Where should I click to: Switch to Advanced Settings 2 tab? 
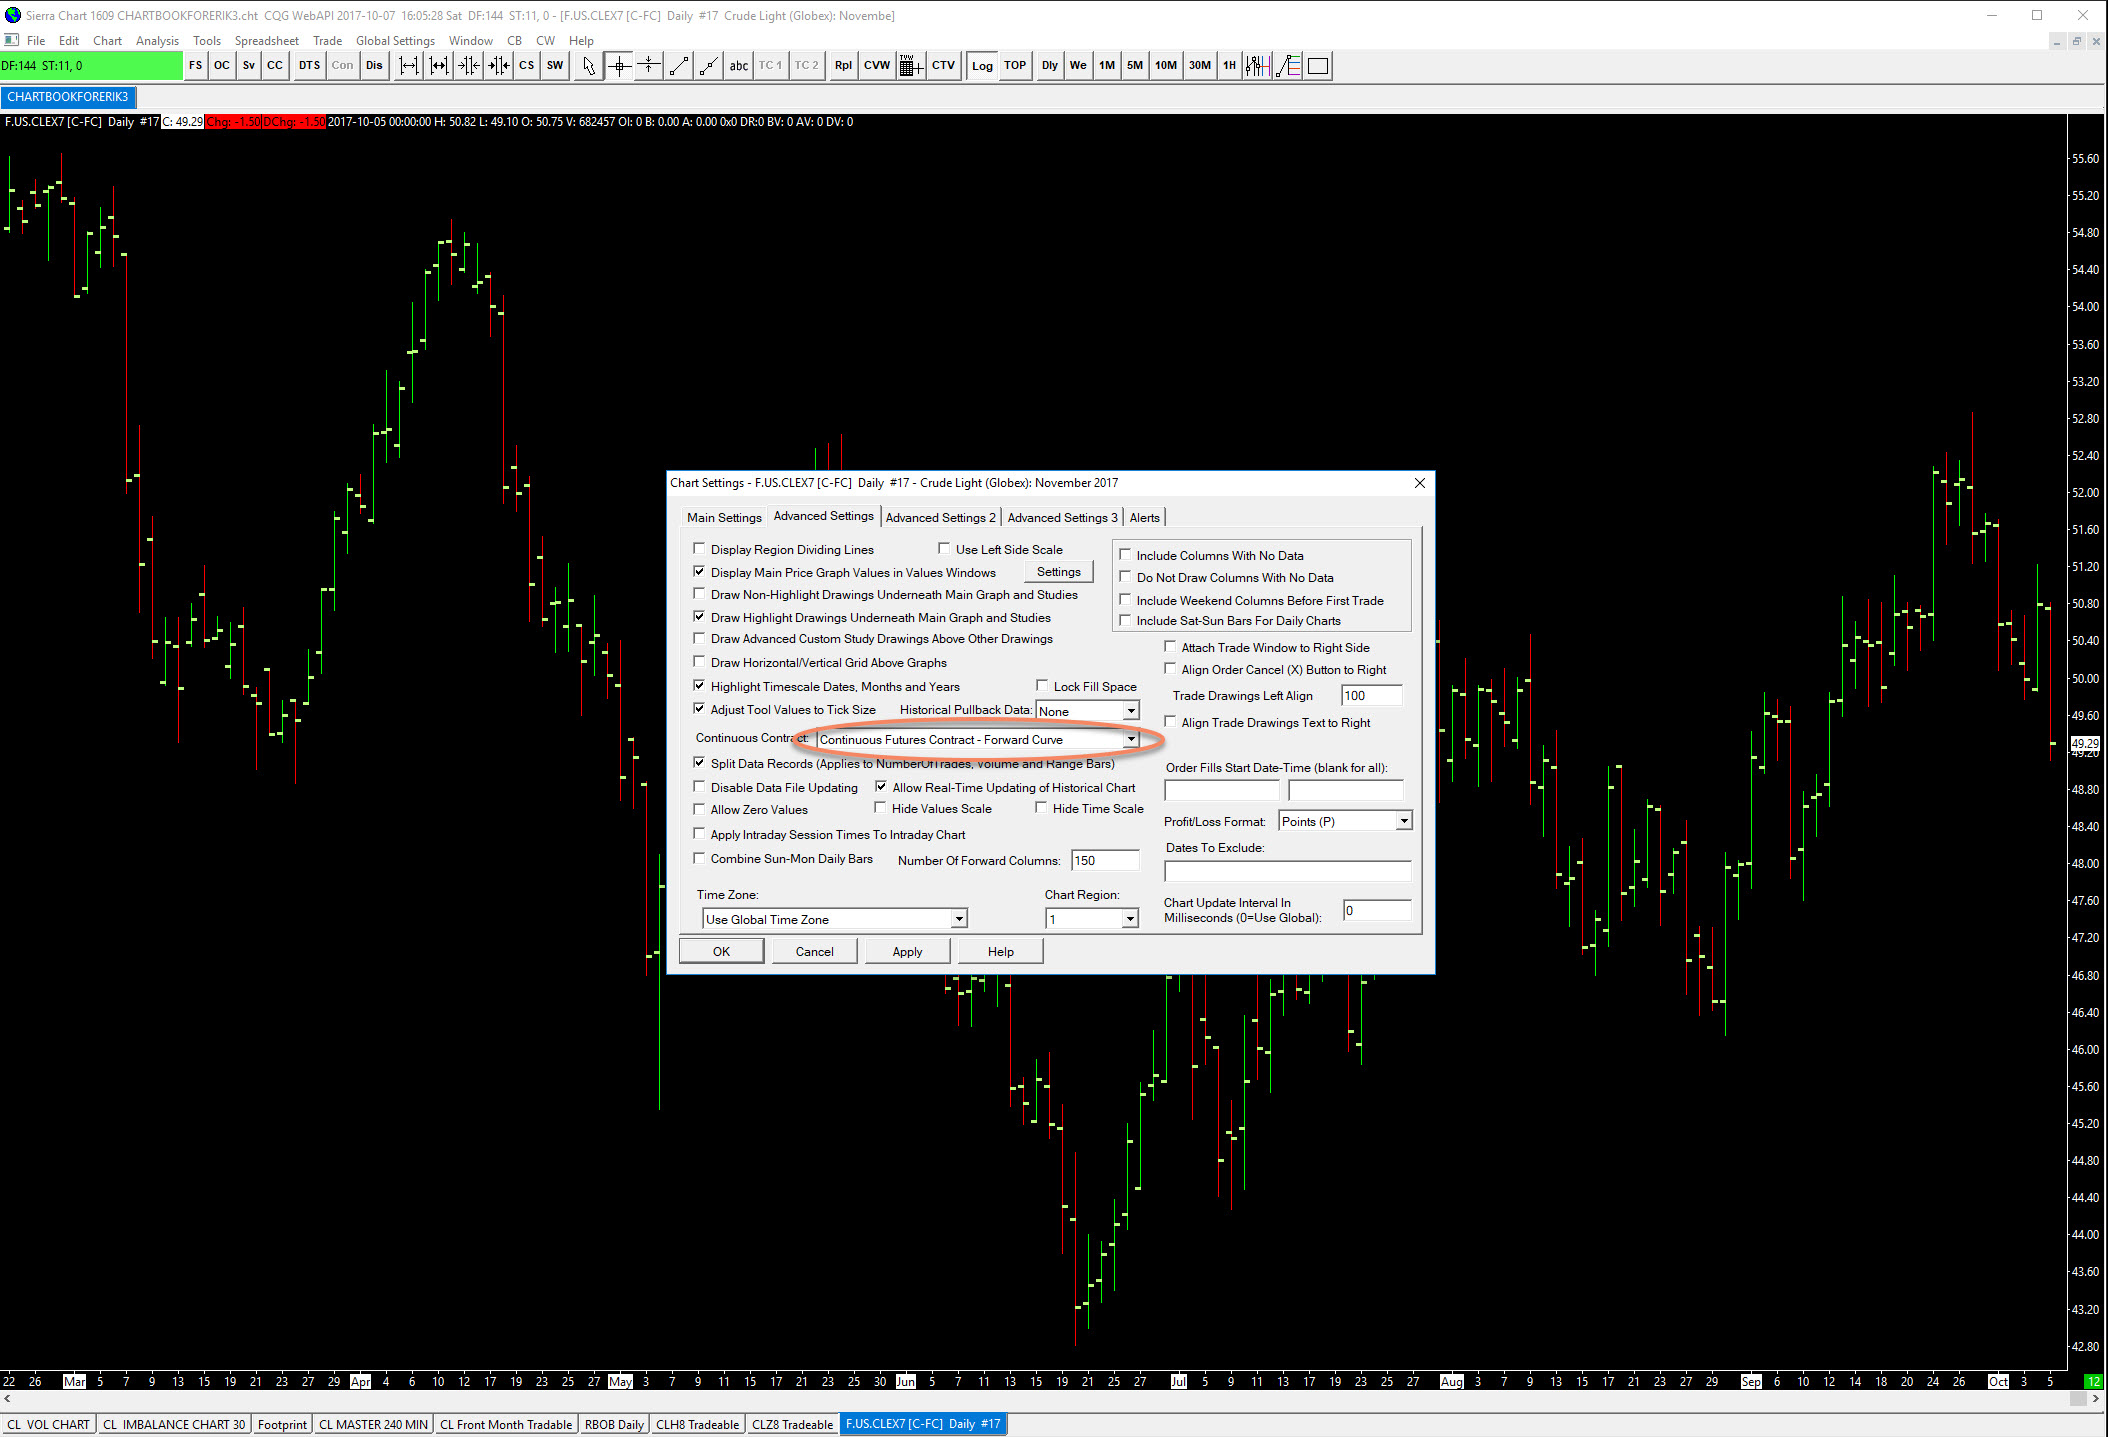tap(940, 517)
